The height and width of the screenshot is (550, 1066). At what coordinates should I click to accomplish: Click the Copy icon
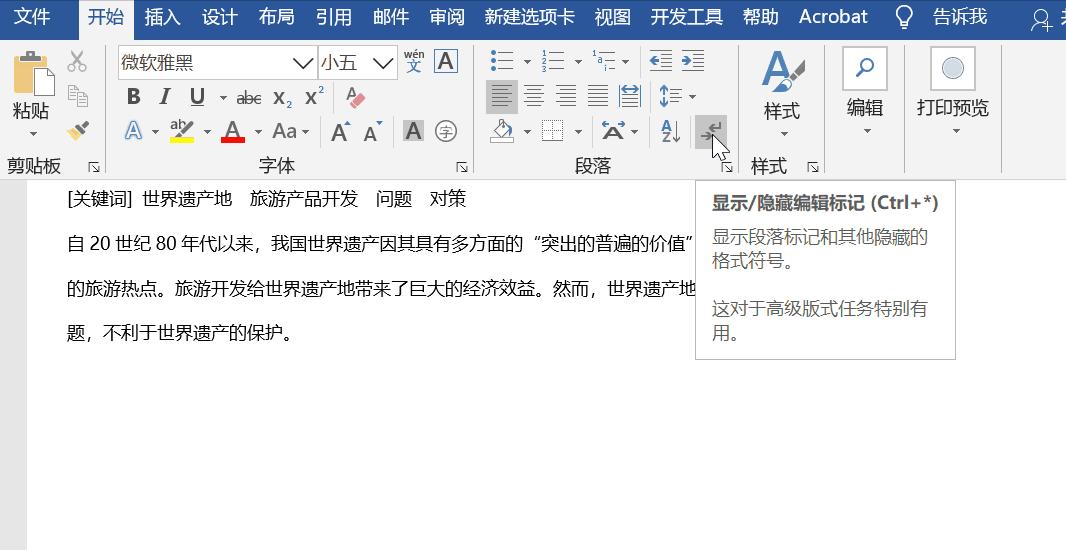click(78, 96)
